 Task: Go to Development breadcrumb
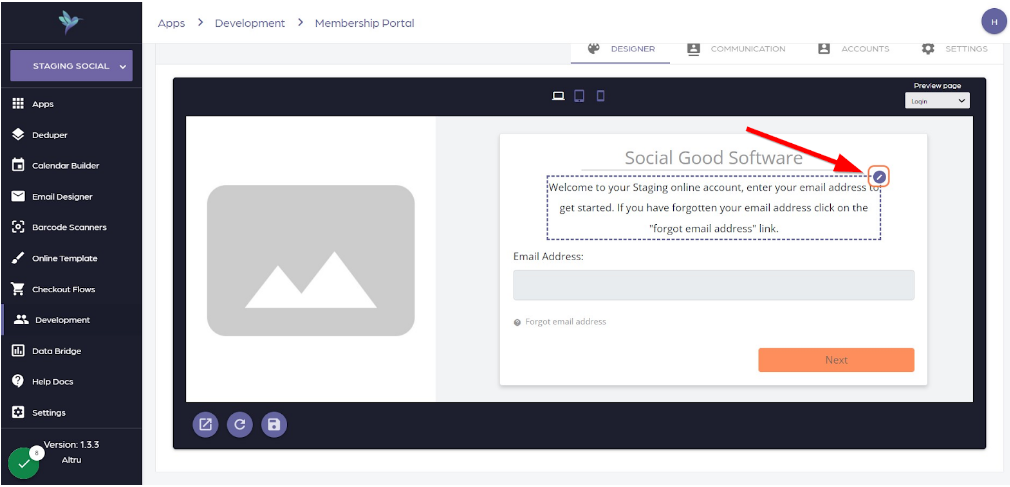[x=250, y=23]
